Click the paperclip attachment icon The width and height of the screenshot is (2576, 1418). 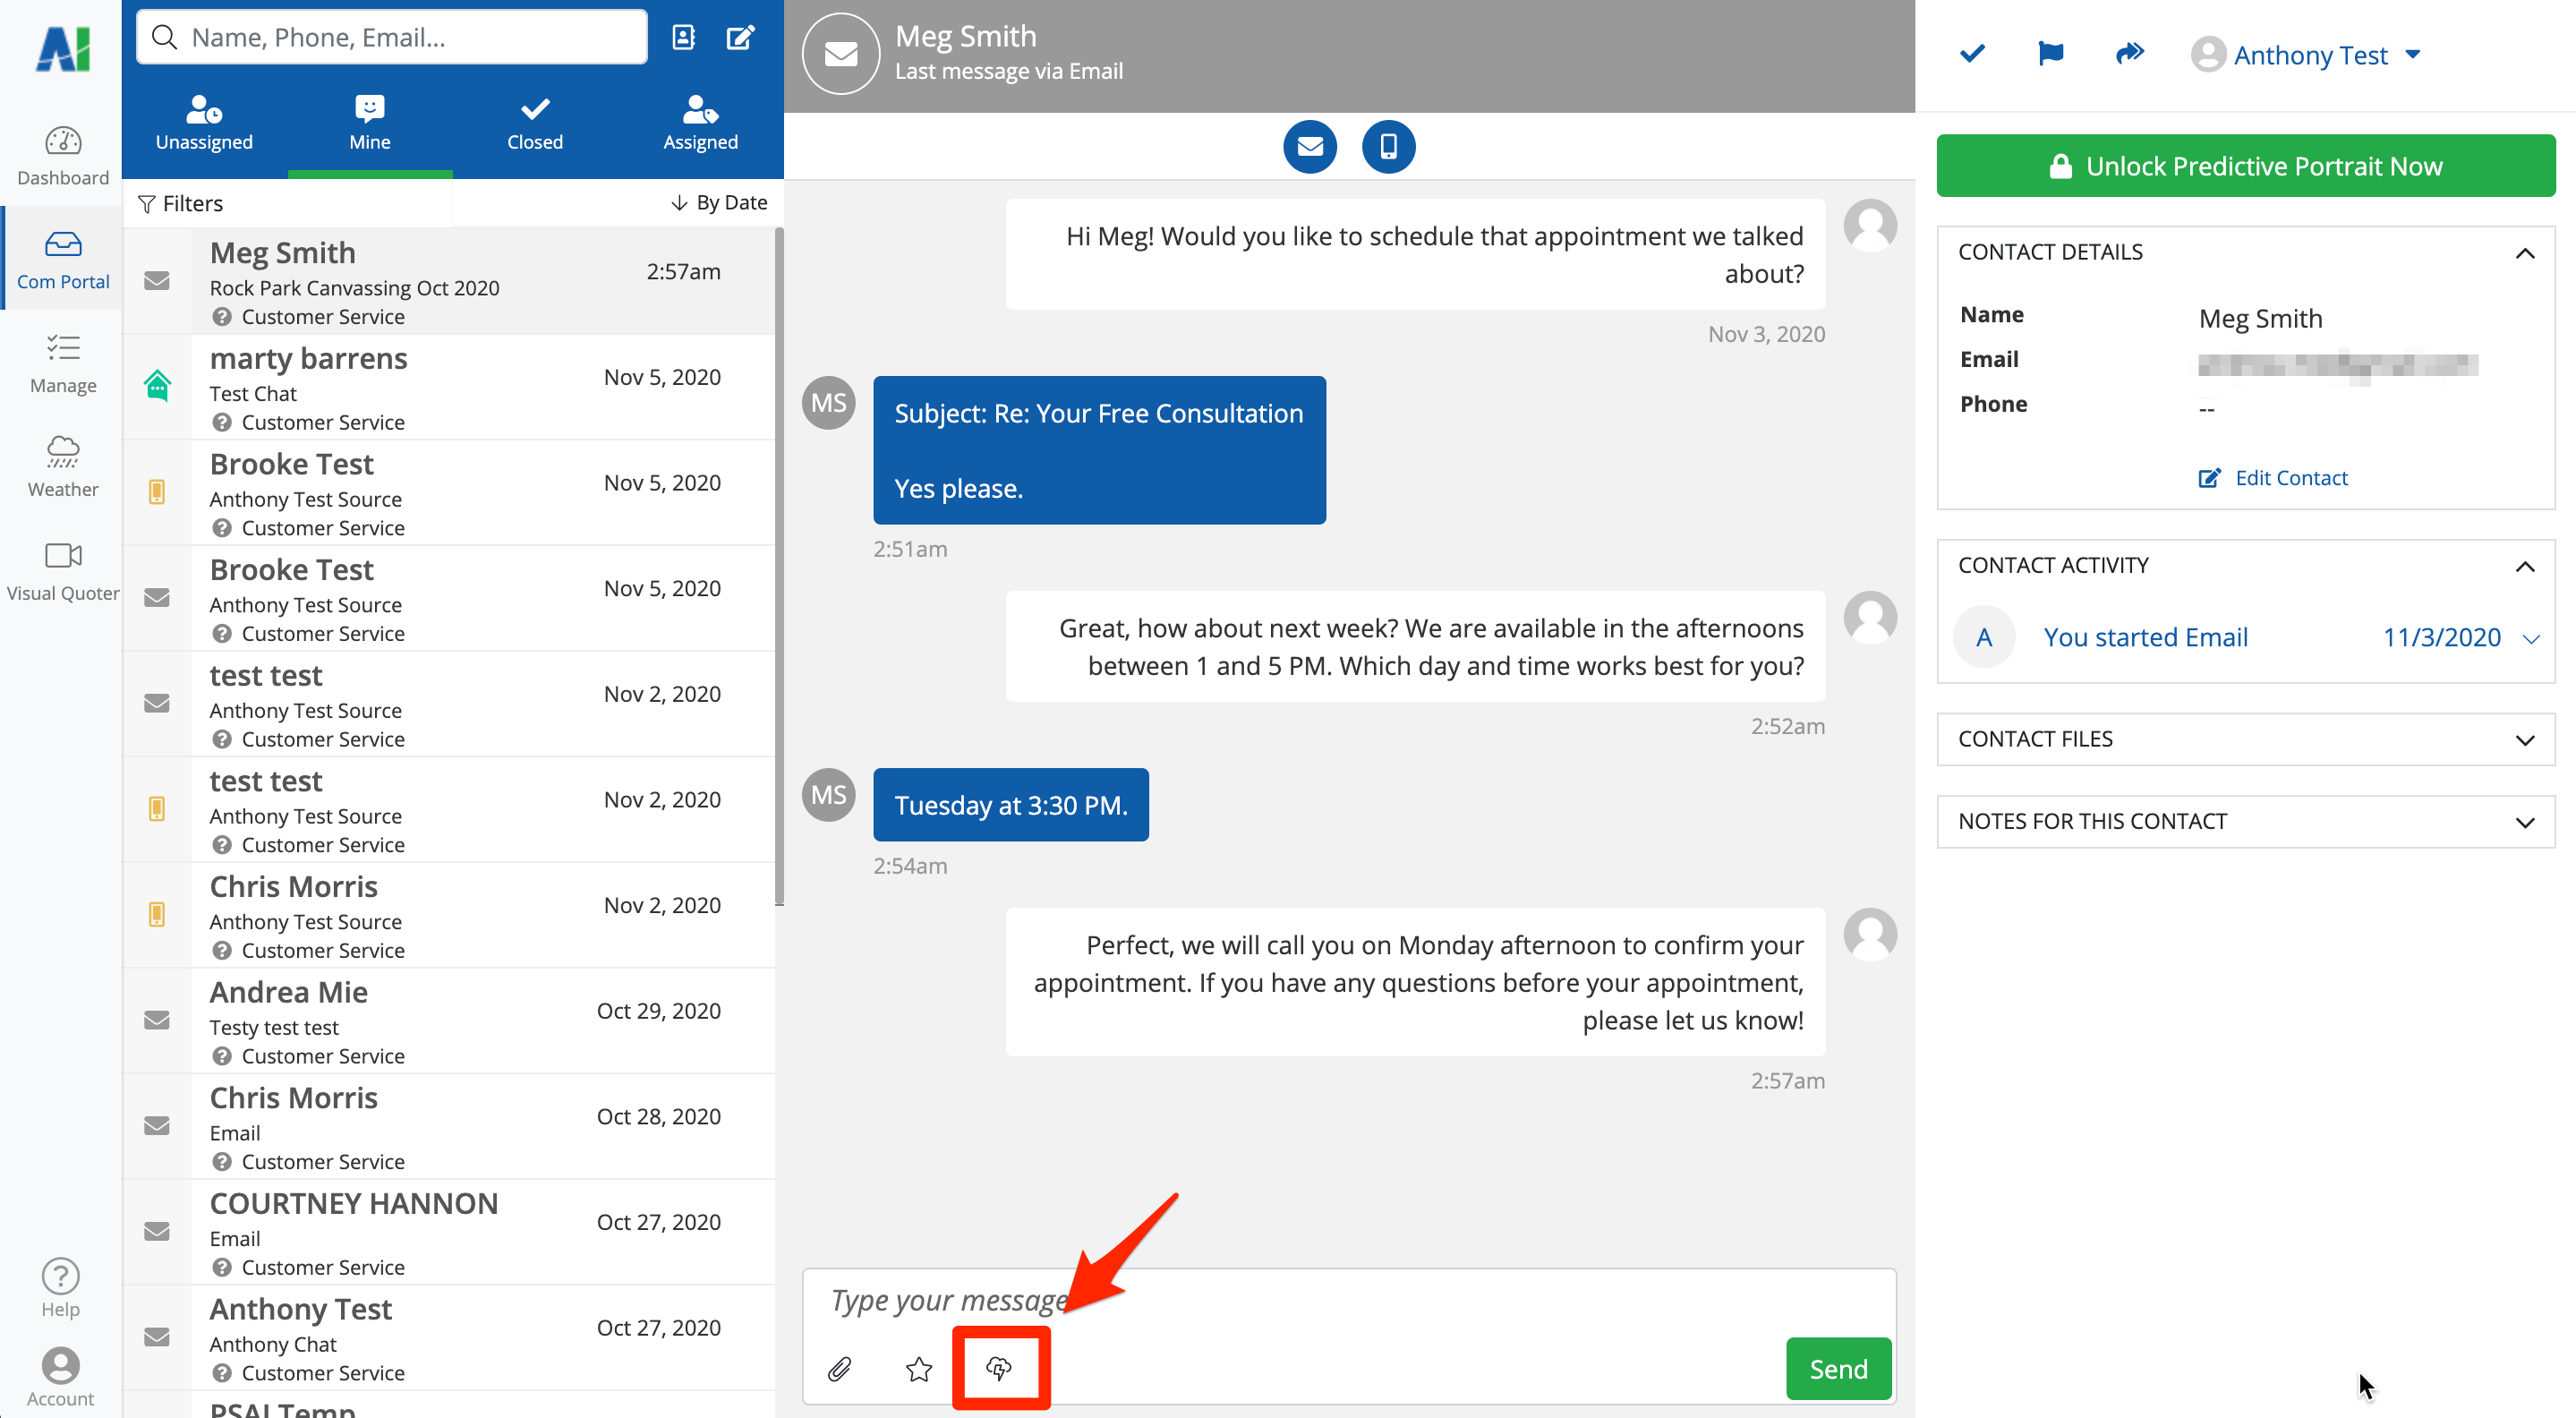coord(839,1368)
